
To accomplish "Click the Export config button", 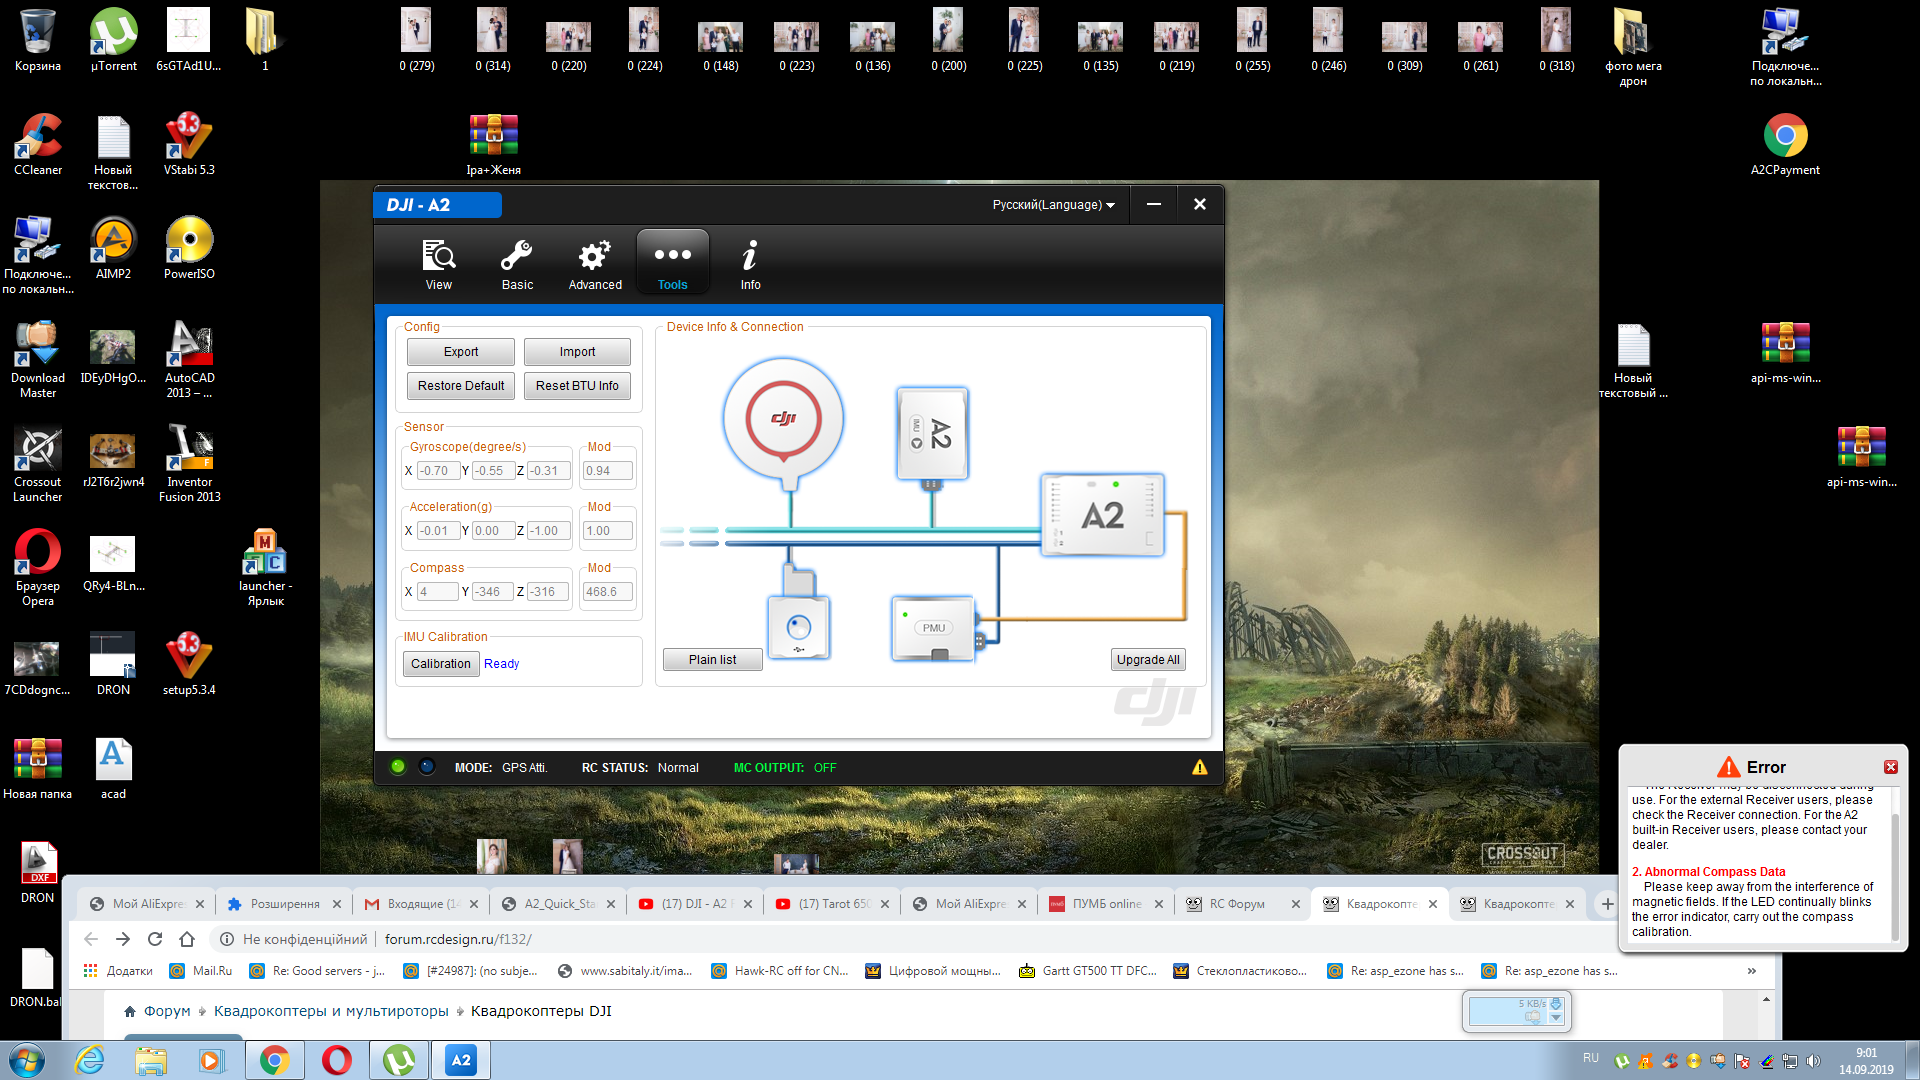I will click(x=460, y=352).
